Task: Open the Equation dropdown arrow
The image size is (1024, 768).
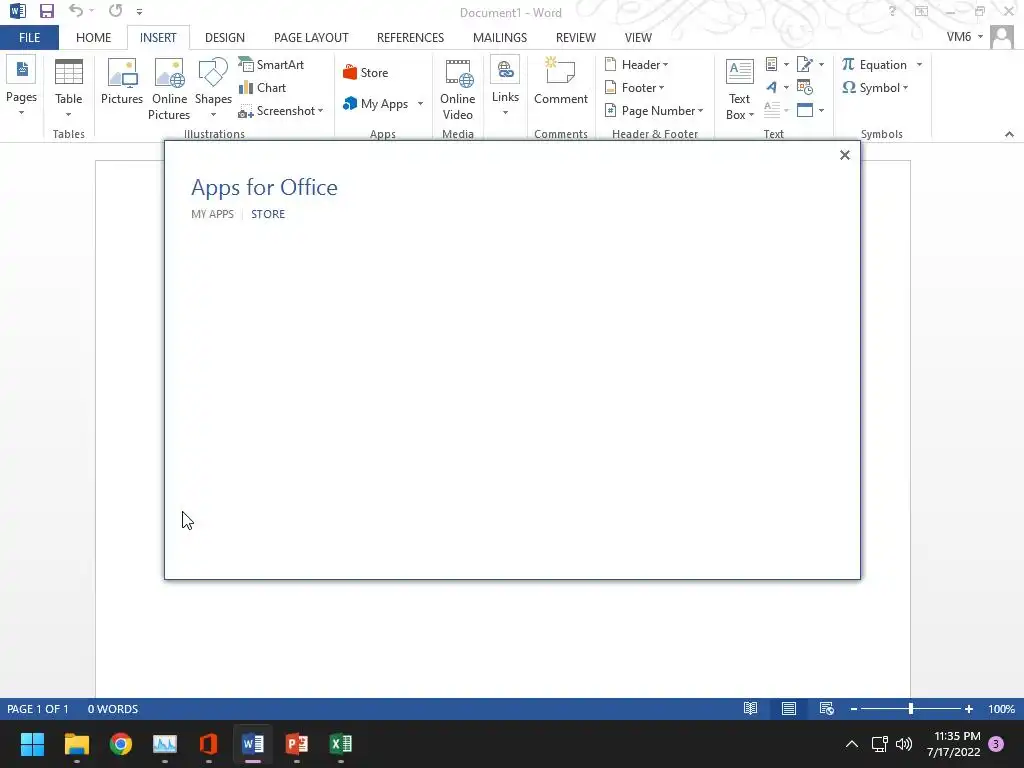Action: [x=919, y=65]
